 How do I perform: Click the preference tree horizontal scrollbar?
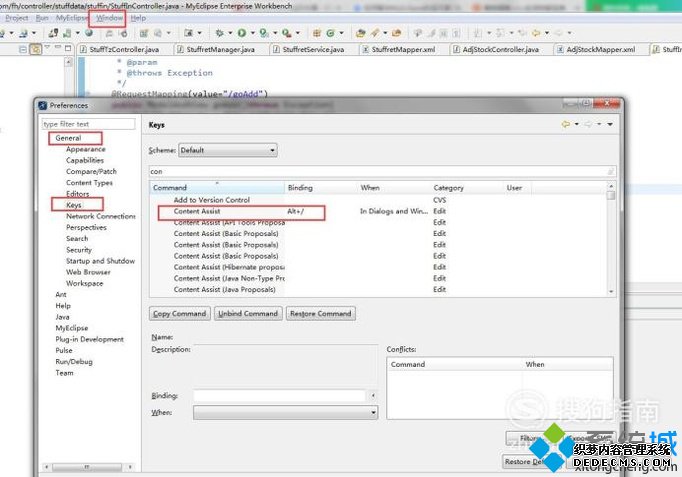tap(87, 467)
